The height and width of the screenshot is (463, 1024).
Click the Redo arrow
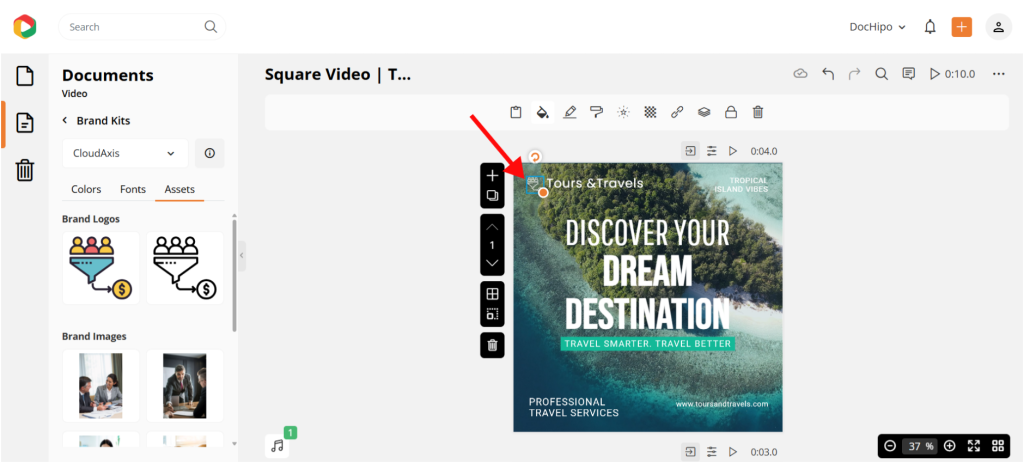[x=854, y=74]
